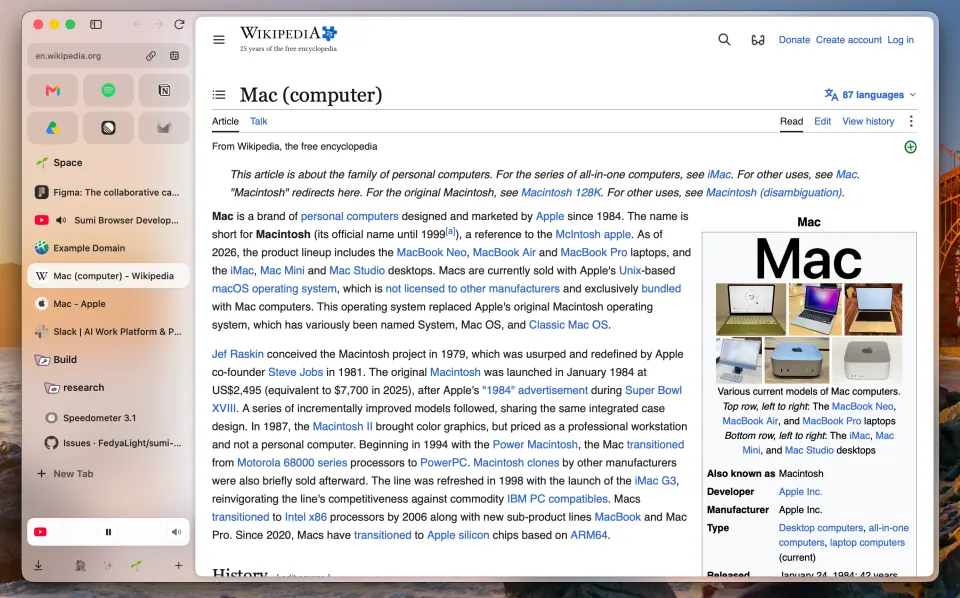Select the Mac - Apple tab
The width and height of the screenshot is (960, 598).
coord(108,304)
